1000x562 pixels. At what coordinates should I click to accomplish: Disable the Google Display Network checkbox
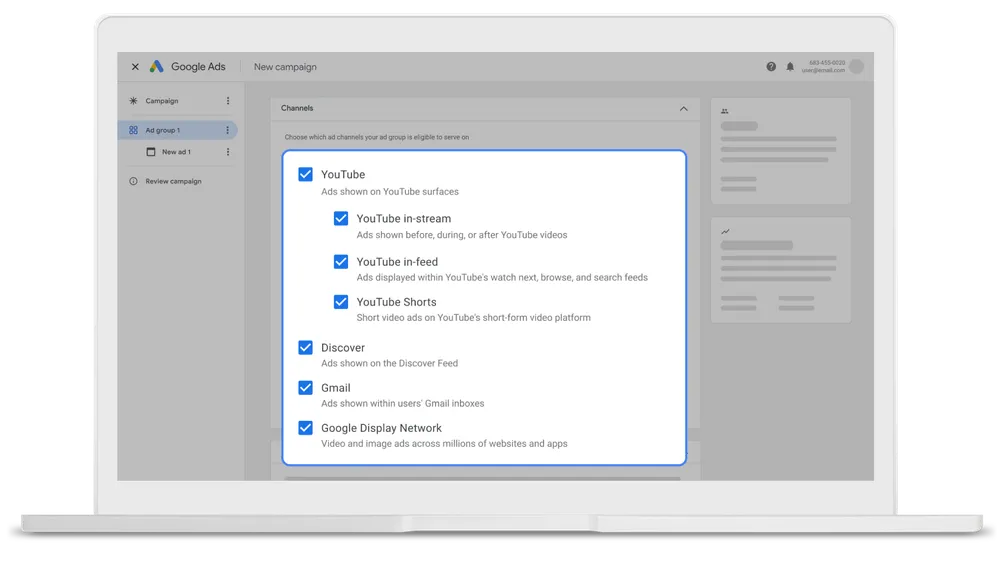pyautogui.click(x=306, y=428)
